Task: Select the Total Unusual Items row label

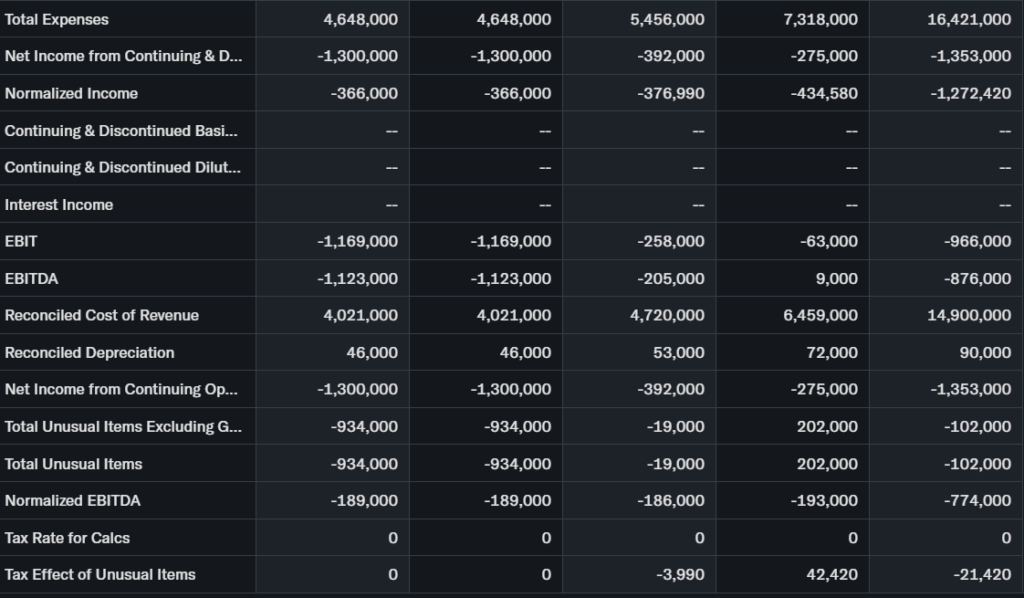Action: pos(73,464)
